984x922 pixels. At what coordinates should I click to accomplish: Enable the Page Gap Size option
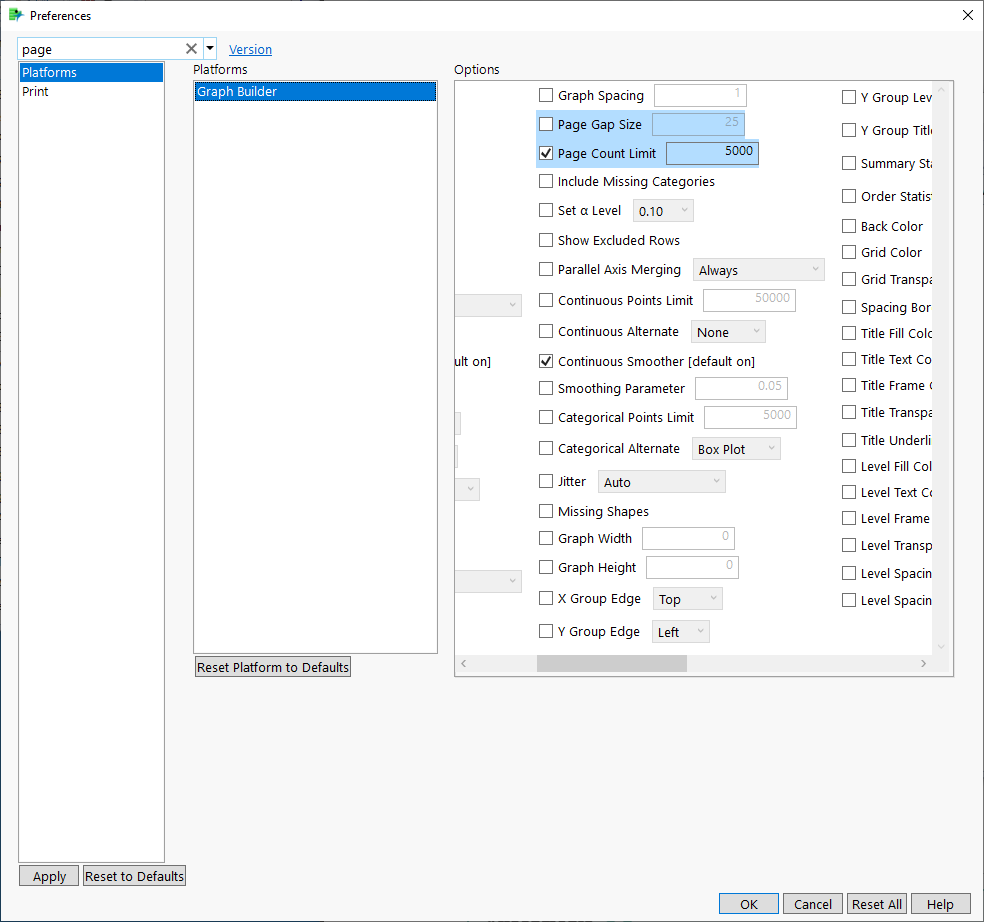coord(546,124)
